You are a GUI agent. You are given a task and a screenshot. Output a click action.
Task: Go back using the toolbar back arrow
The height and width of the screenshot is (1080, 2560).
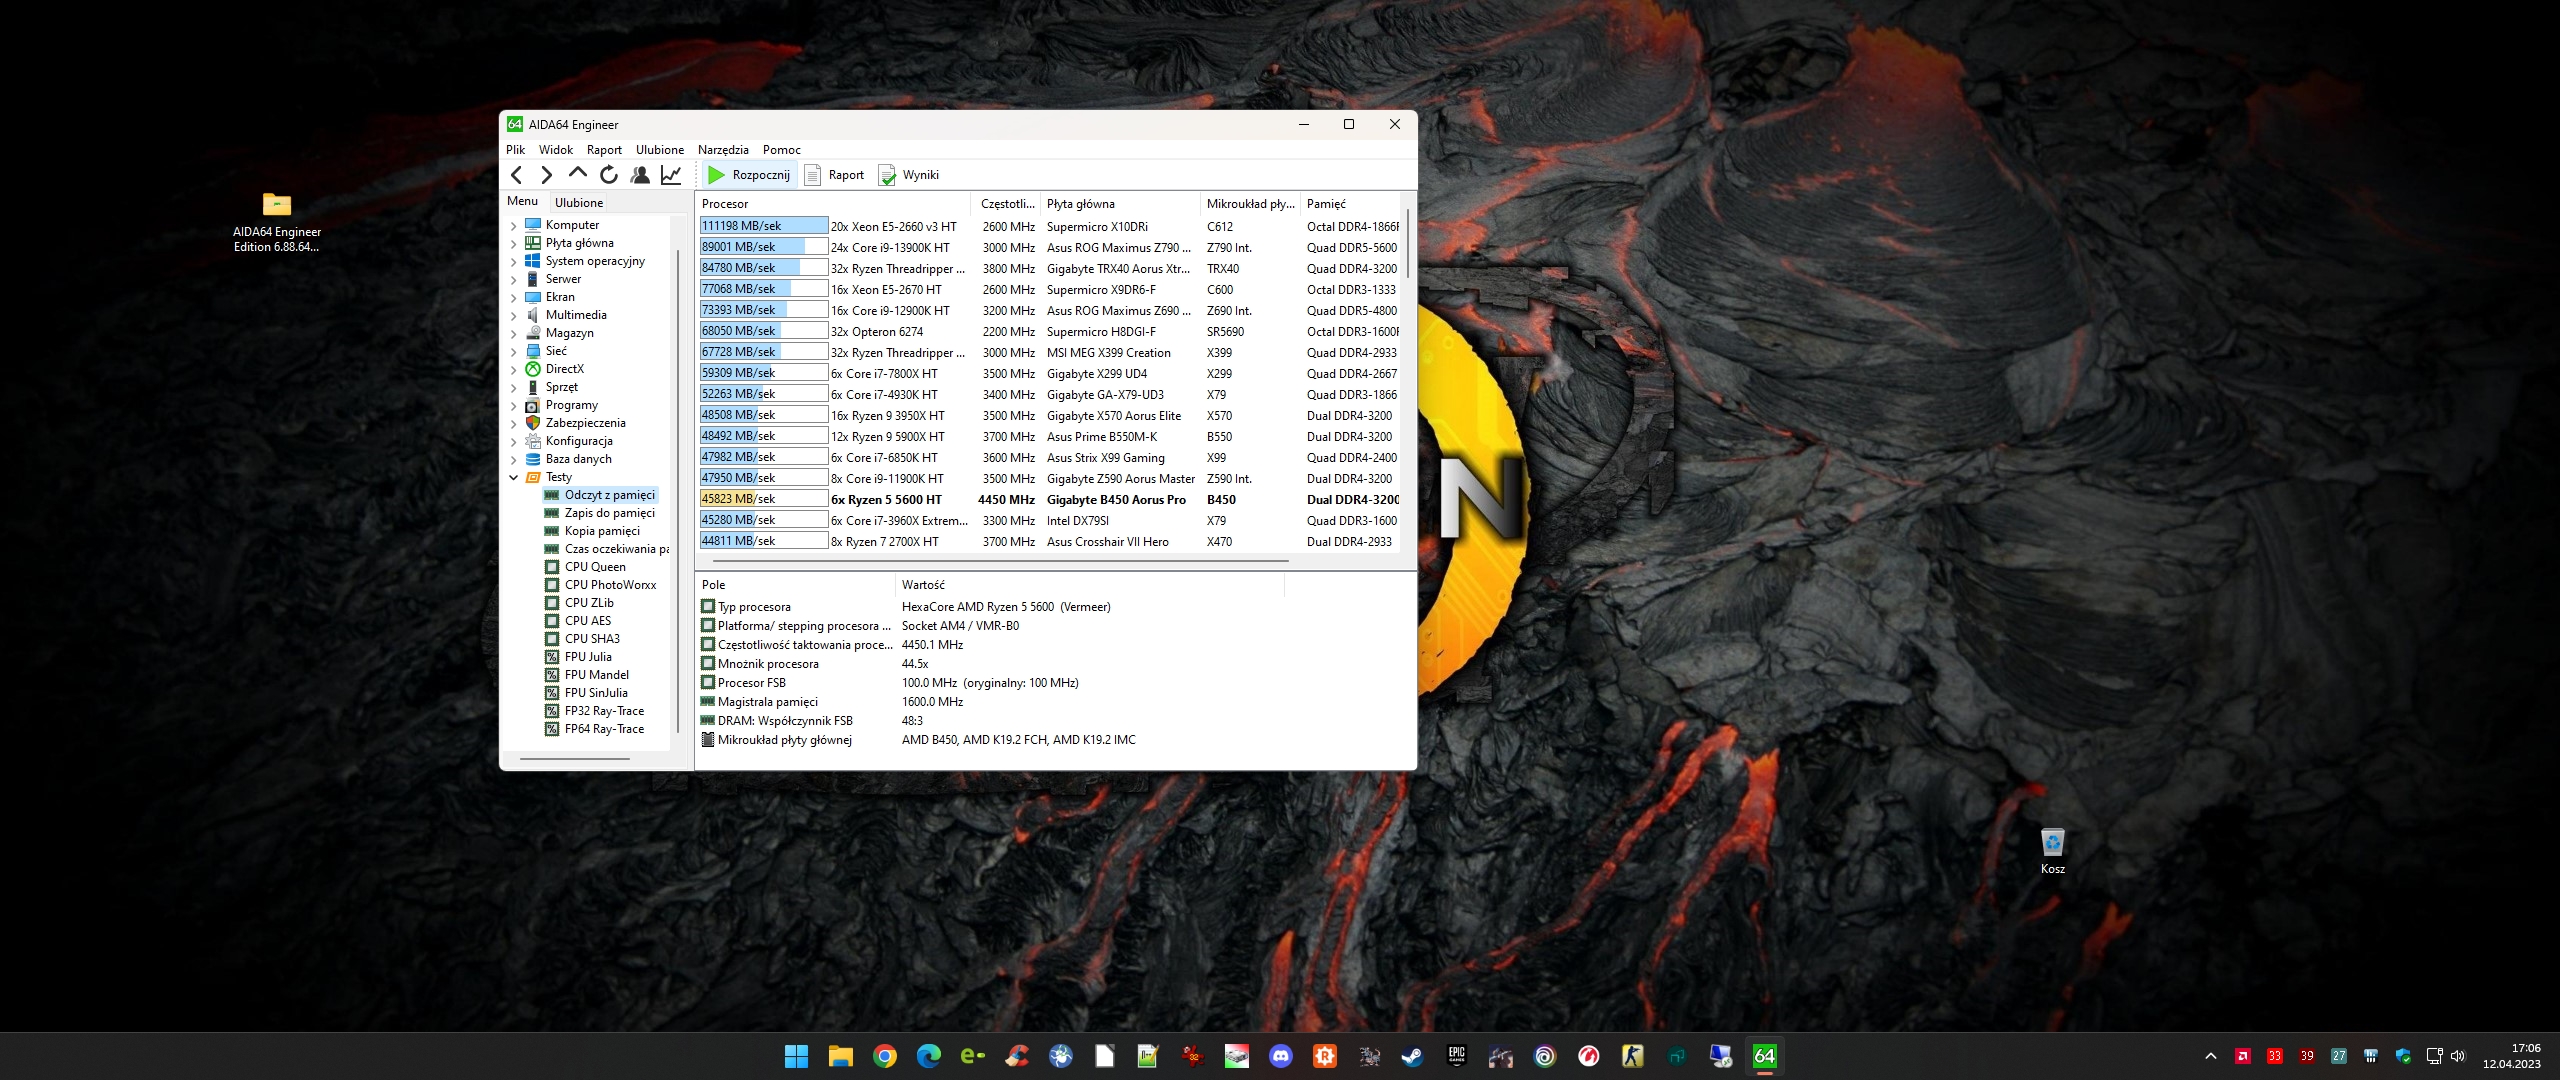coord(516,175)
